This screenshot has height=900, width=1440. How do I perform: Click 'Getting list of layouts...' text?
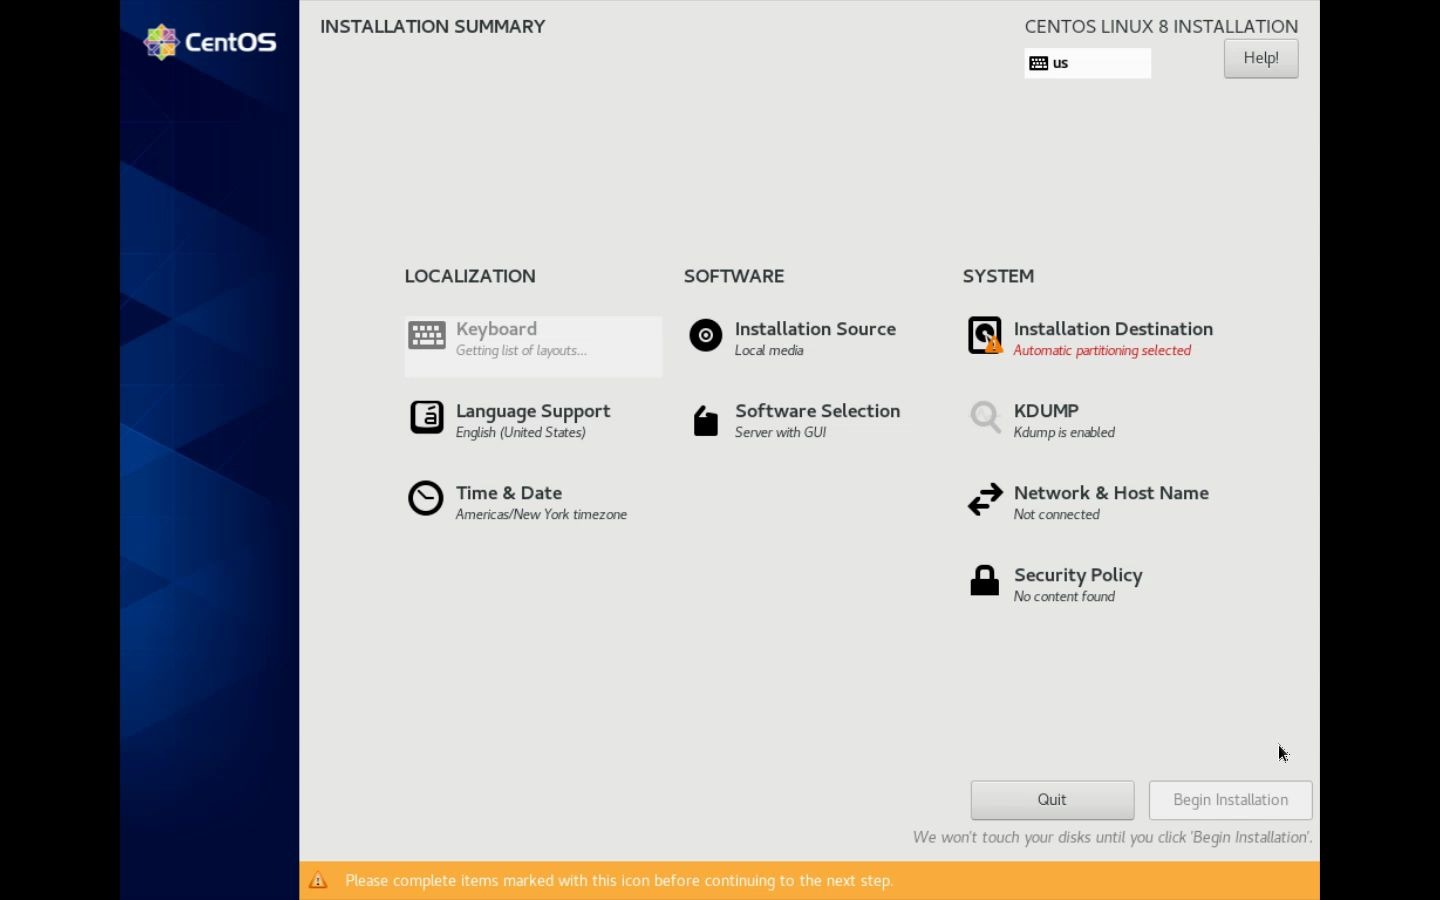click(521, 351)
